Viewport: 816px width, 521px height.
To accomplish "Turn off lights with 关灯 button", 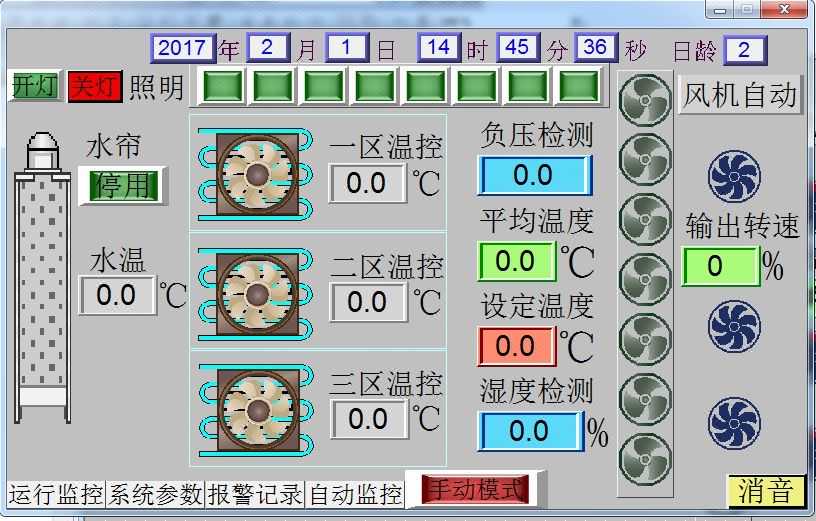I will click(95, 86).
